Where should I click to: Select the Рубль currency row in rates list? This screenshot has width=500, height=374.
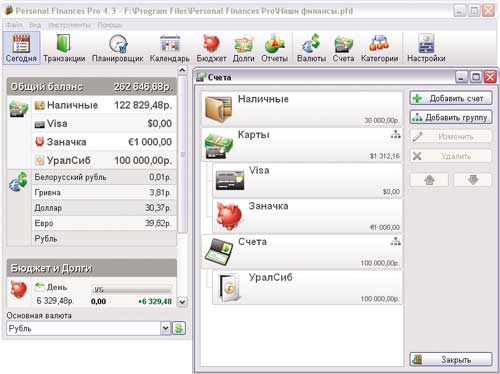(x=104, y=238)
